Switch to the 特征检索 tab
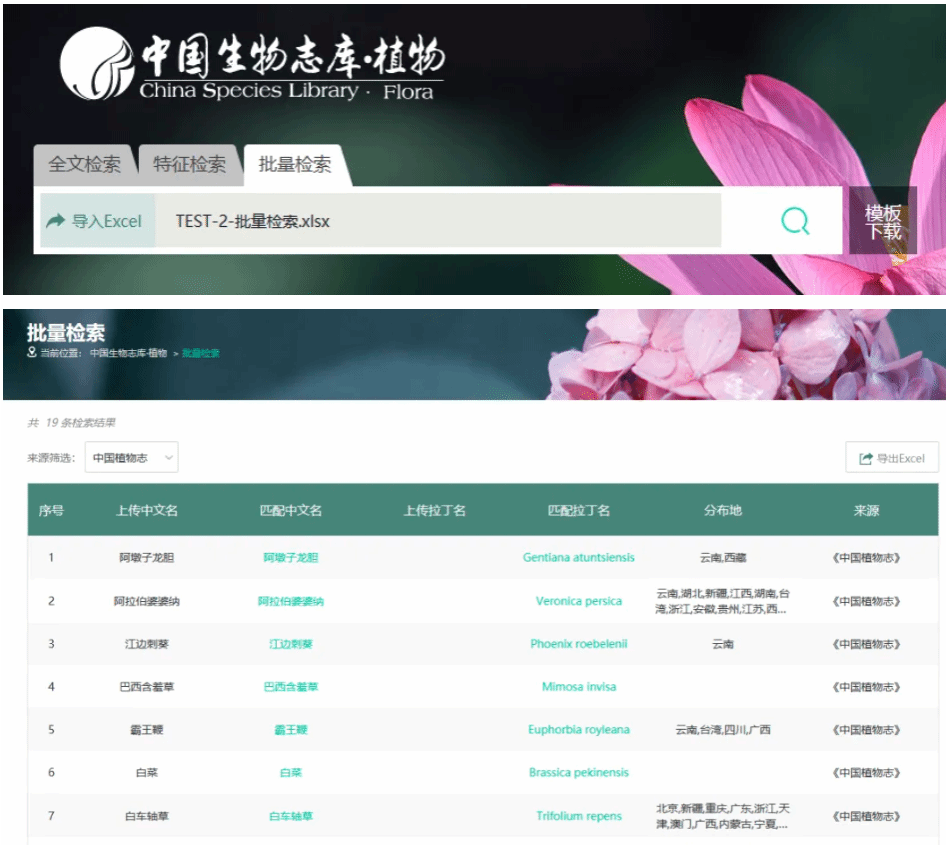Screen dimensions: 946x845 pos(189,165)
